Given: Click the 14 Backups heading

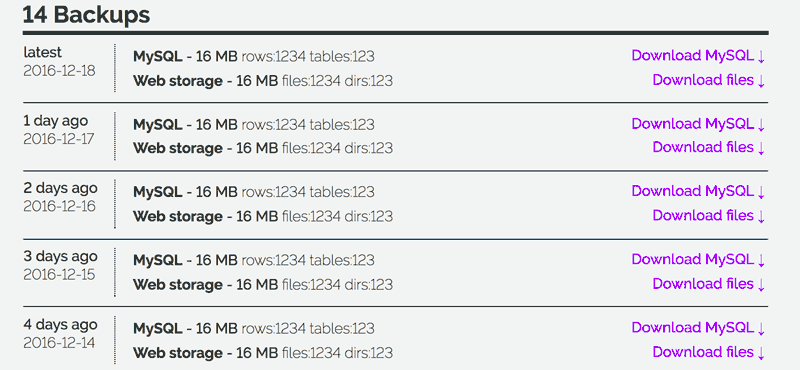Looking at the screenshot, I should click(x=86, y=14).
